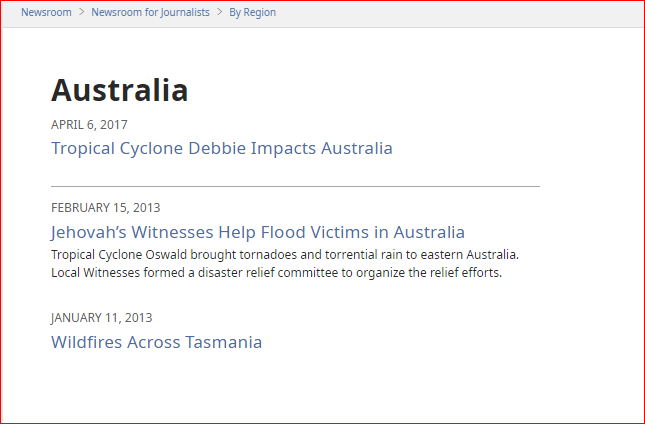Click the April 6, 2017 date label
This screenshot has width=645, height=424.
89,125
